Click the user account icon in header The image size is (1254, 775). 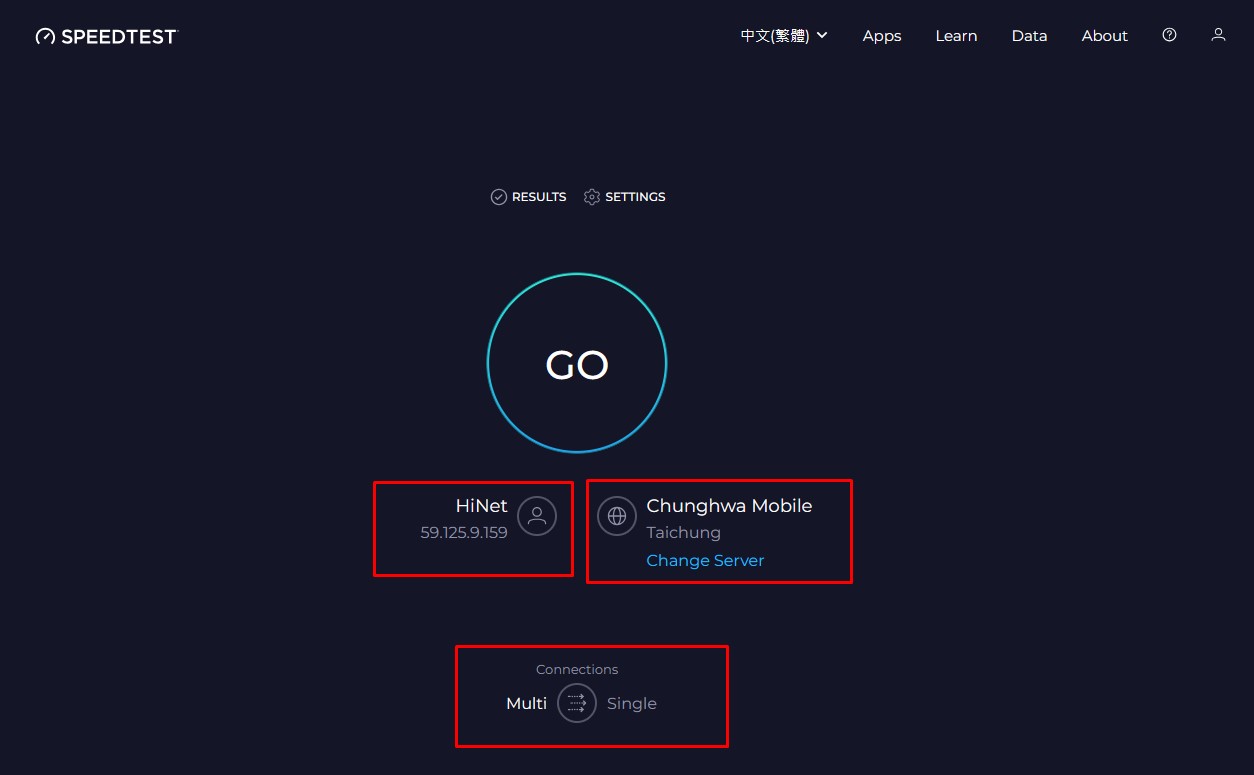1218,35
